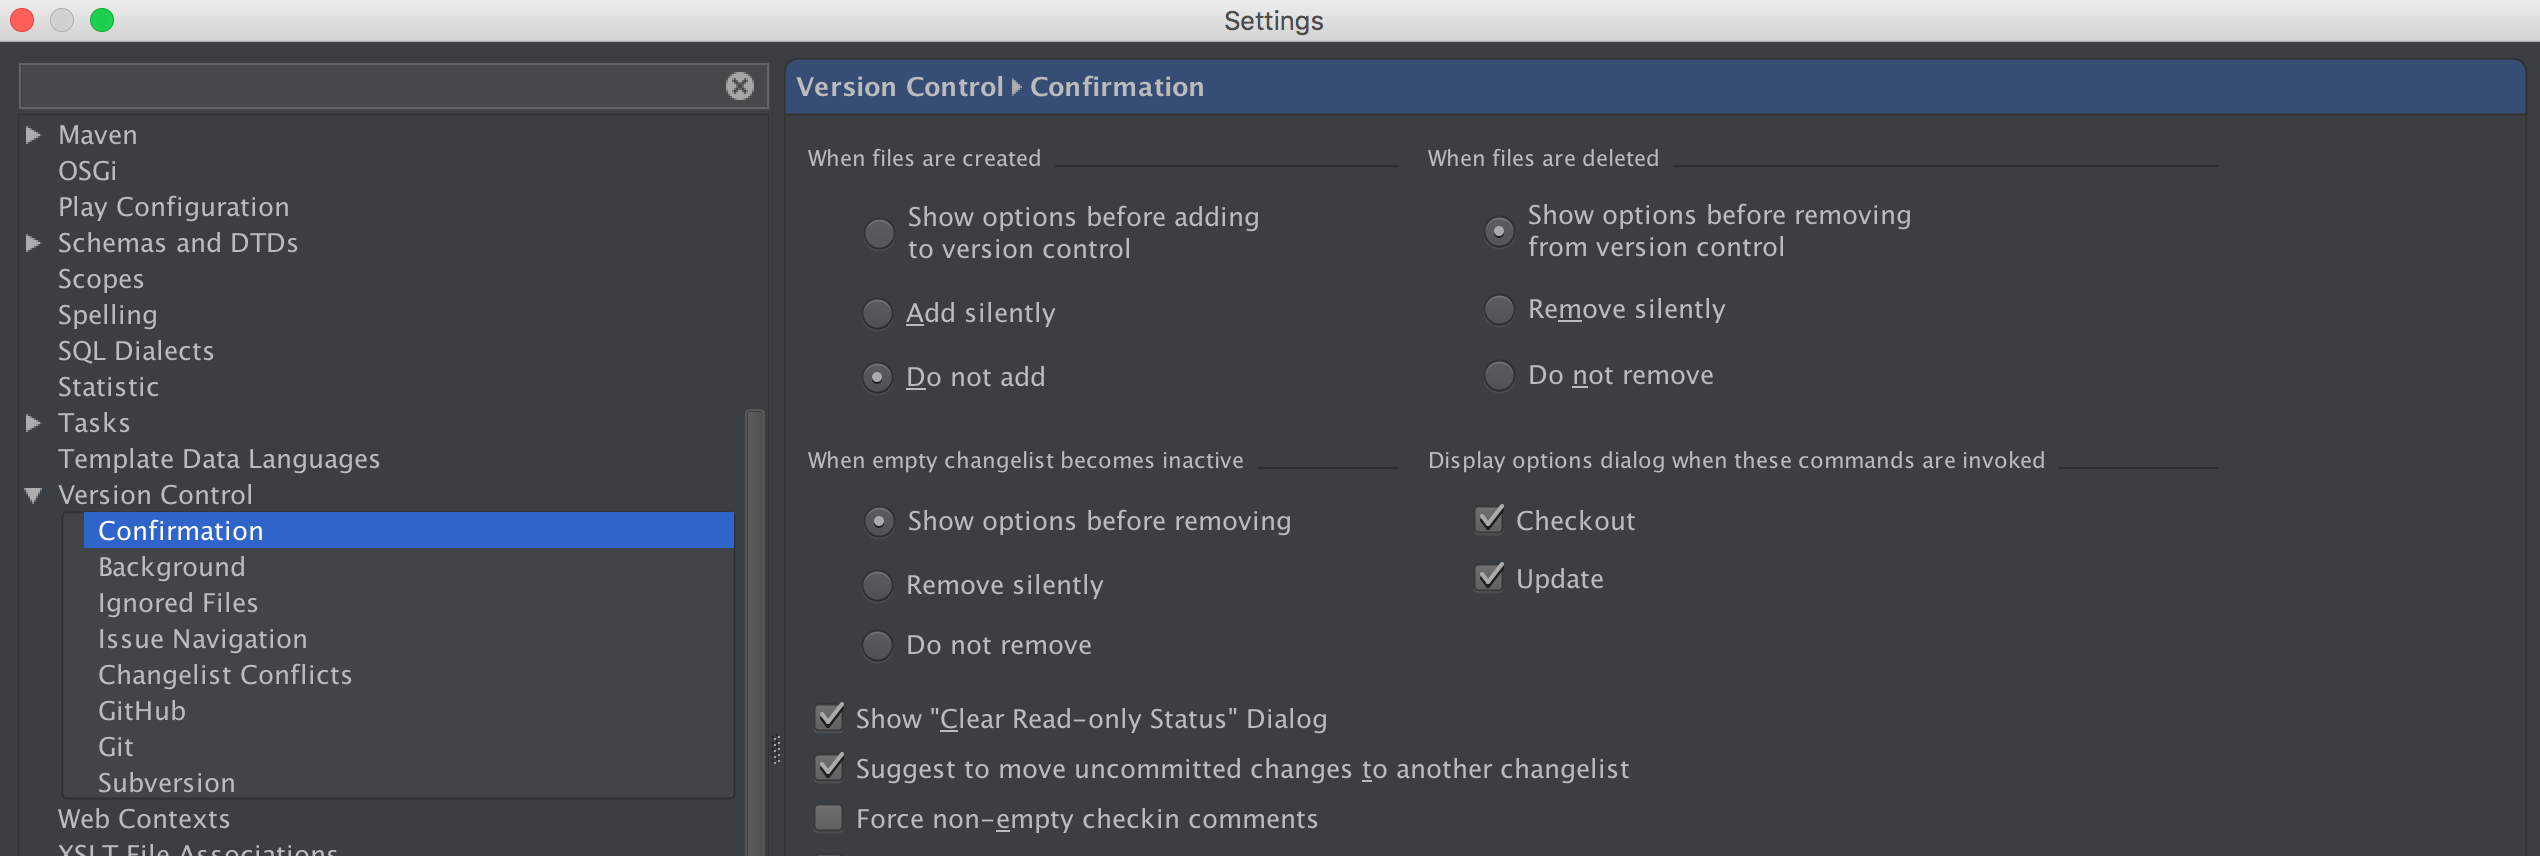Go to Ignored Files settings
Screen dimensions: 2540x856
point(178,603)
